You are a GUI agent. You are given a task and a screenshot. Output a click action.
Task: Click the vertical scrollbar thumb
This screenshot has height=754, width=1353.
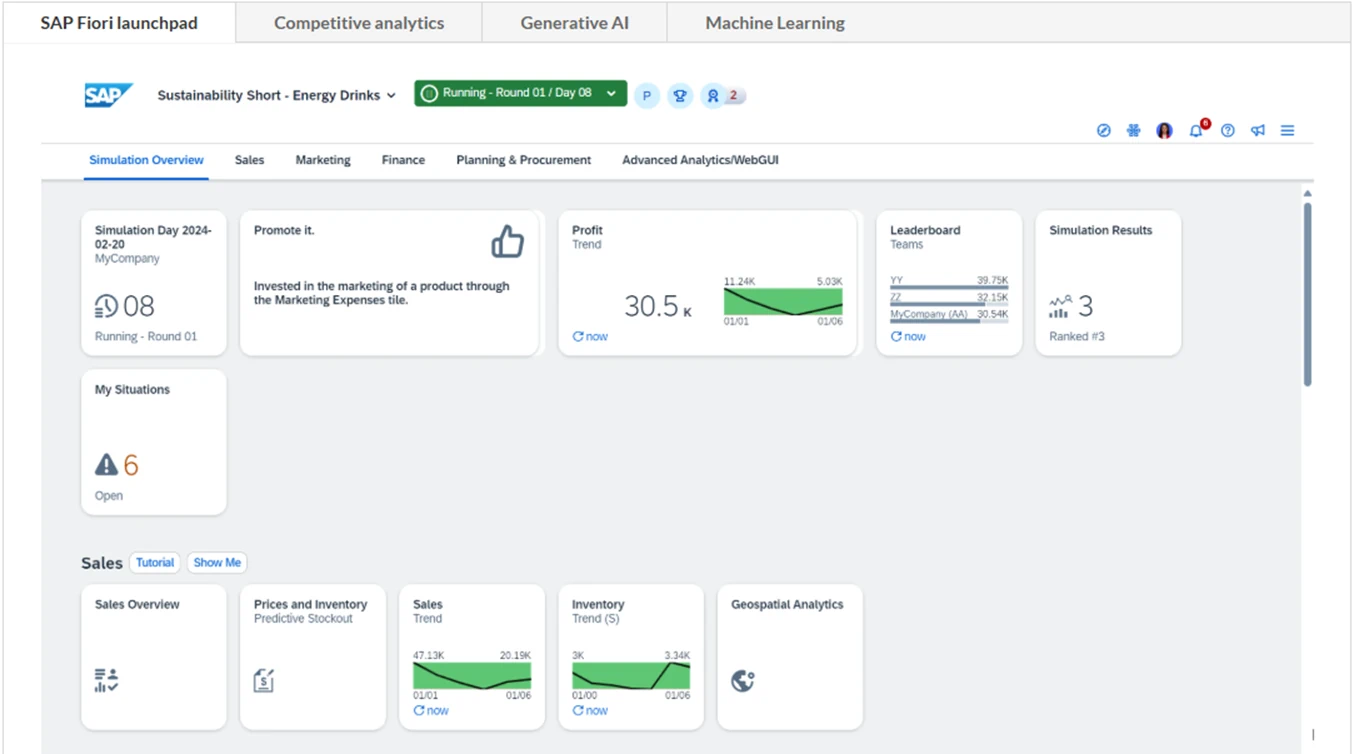(x=1307, y=294)
